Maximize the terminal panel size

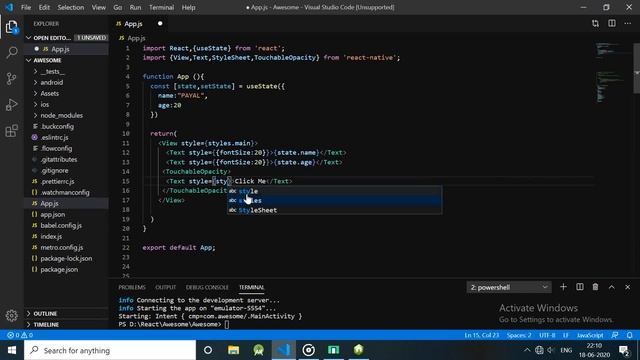(x=611, y=287)
